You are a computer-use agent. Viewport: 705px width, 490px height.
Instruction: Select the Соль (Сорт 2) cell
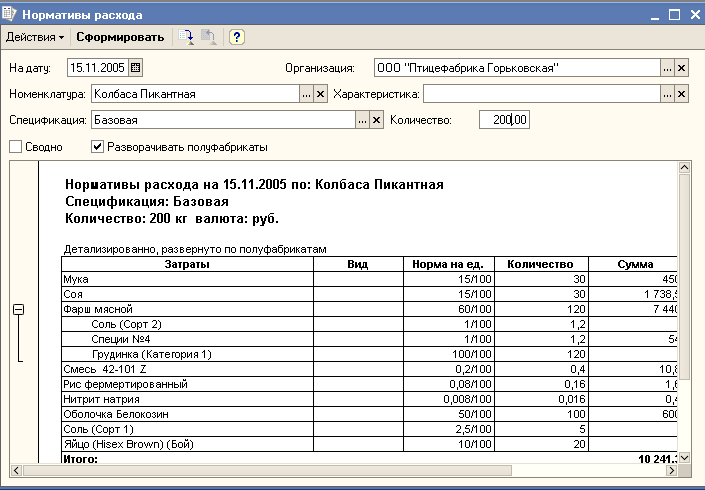point(187,324)
